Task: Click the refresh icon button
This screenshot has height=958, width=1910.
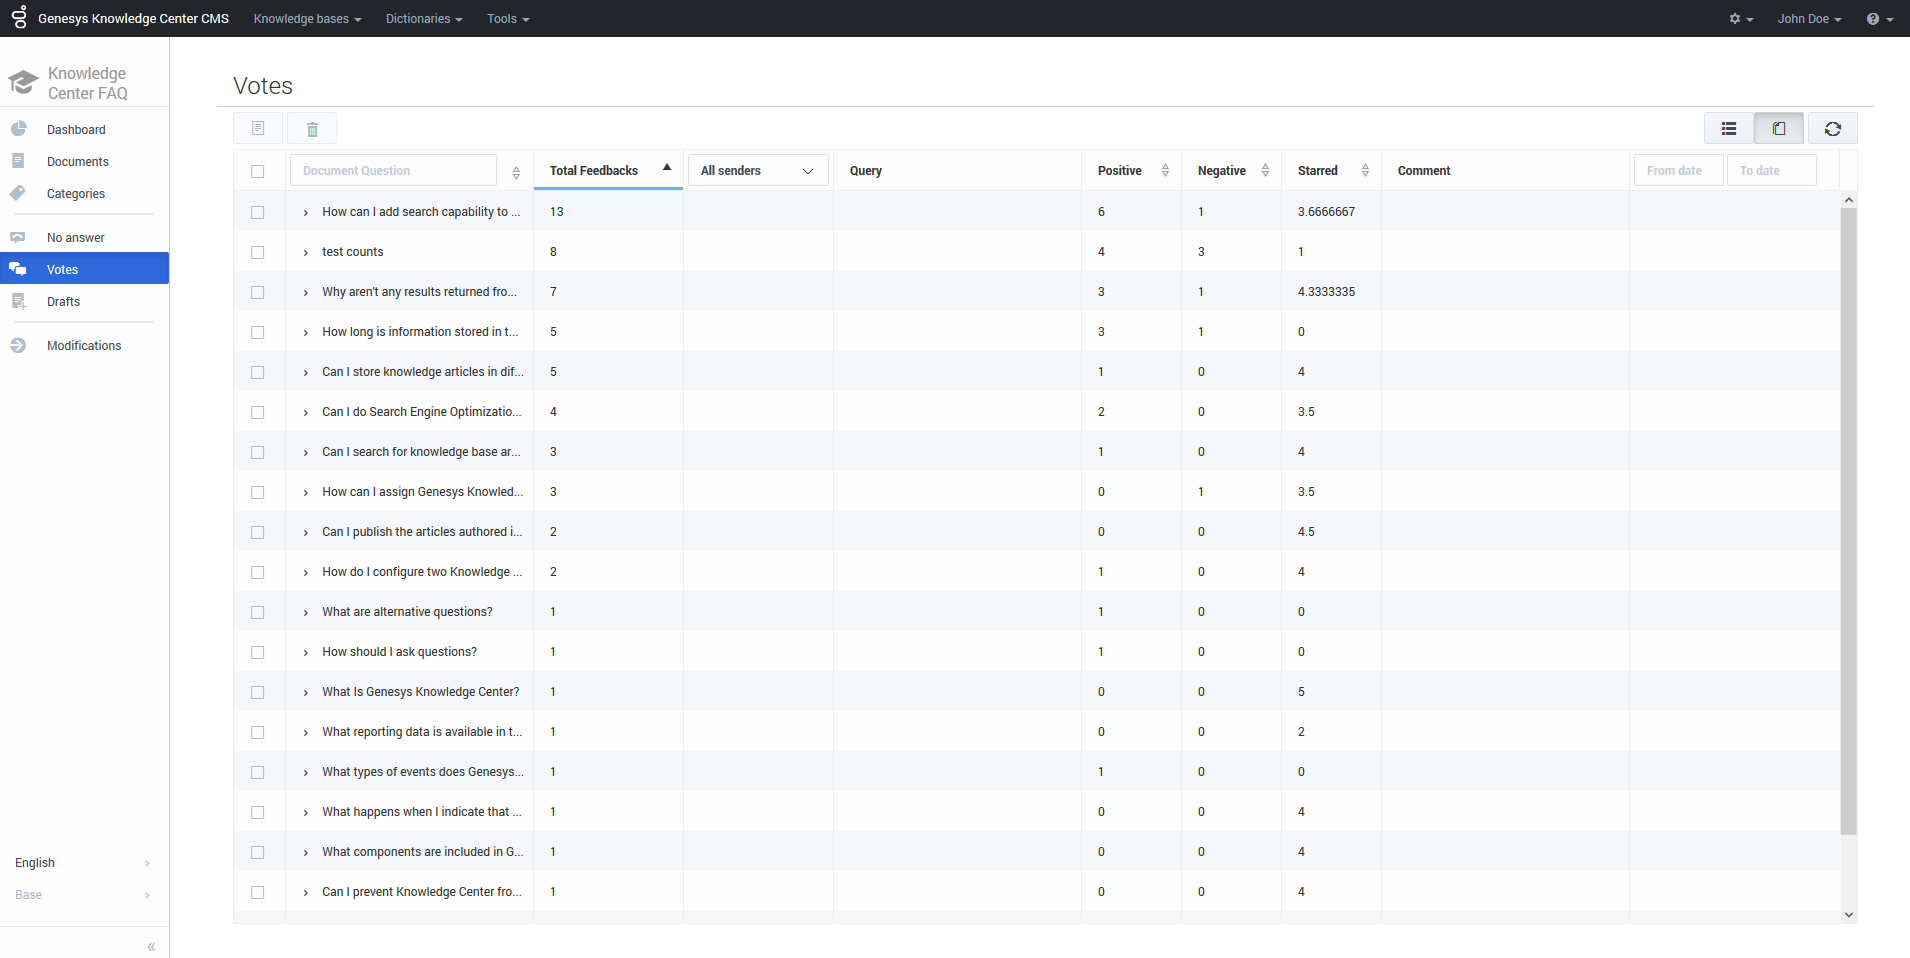Action: 1832,129
